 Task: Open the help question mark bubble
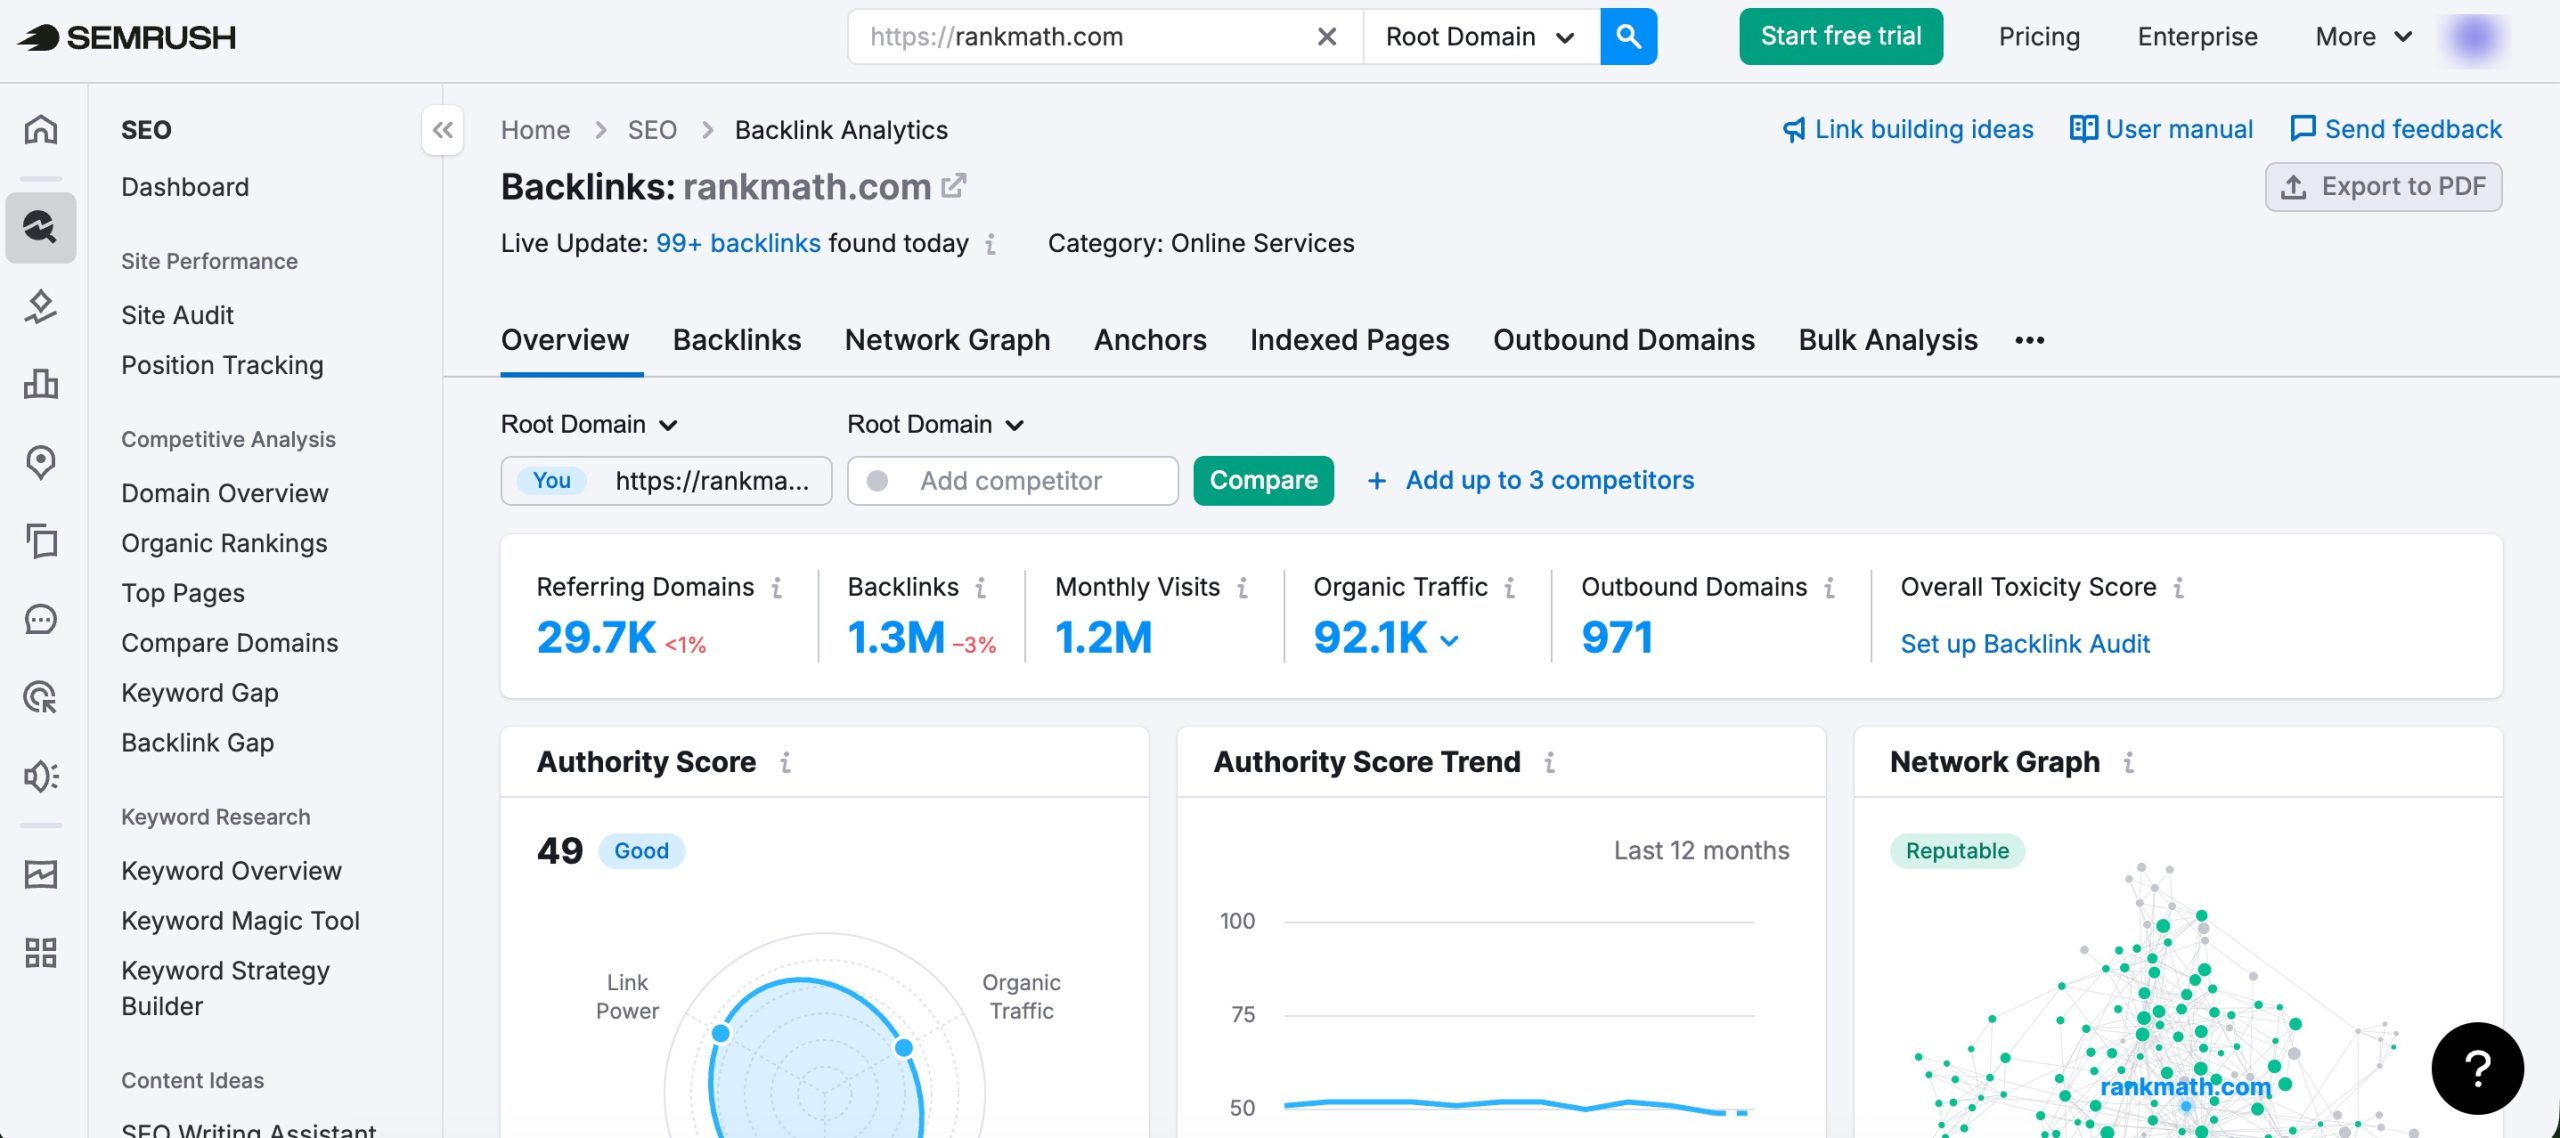click(2477, 1068)
